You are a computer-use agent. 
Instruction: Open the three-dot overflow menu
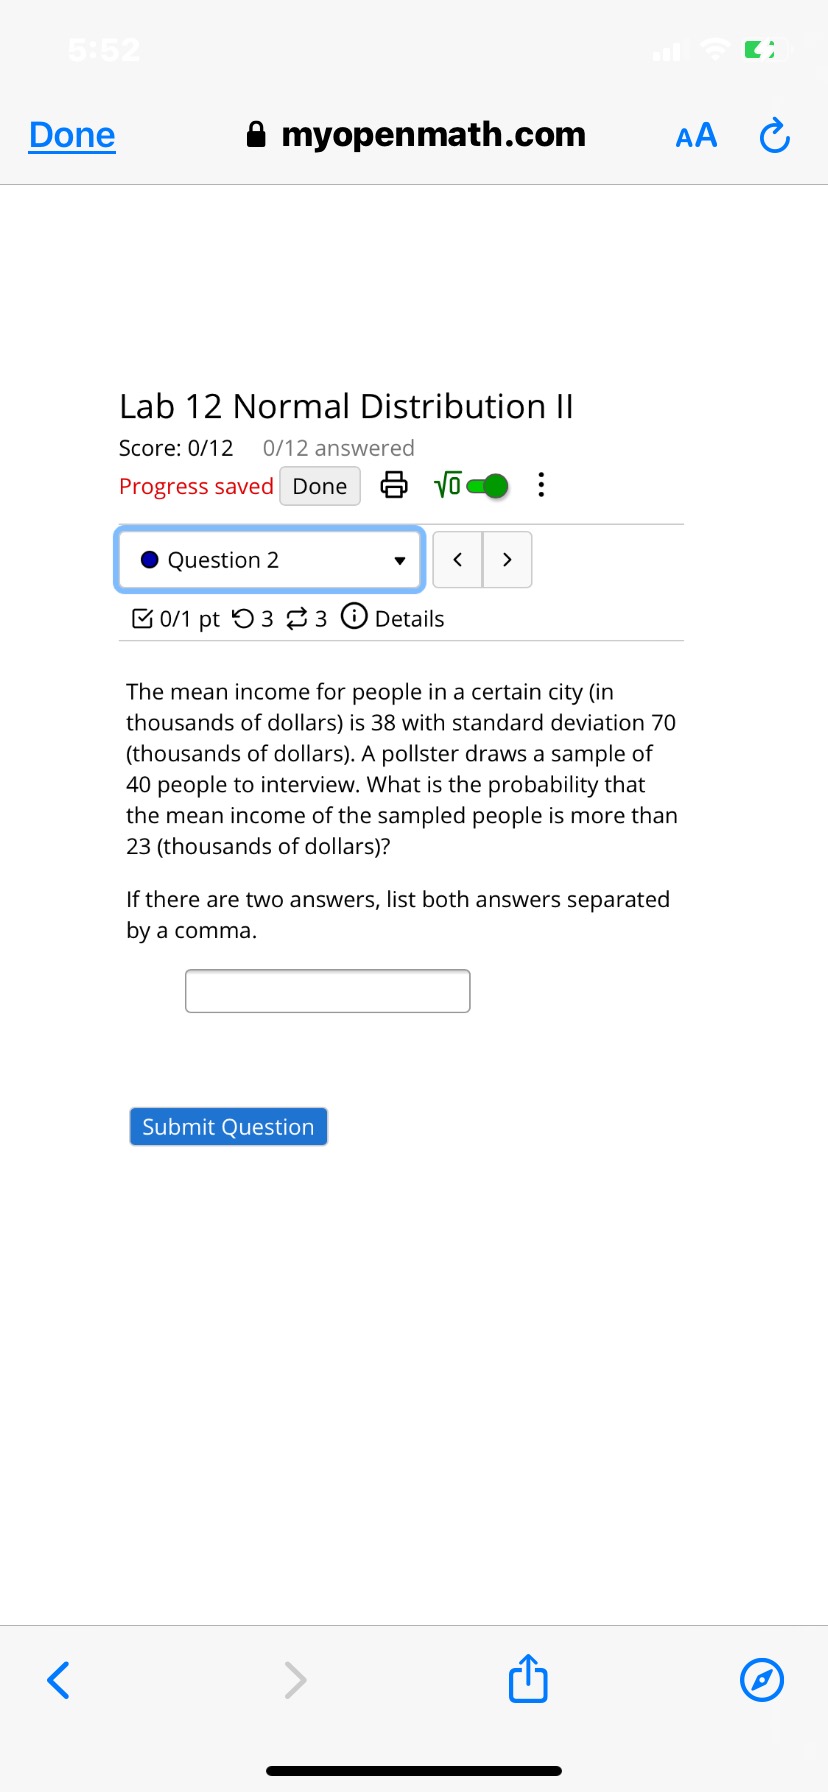(540, 484)
